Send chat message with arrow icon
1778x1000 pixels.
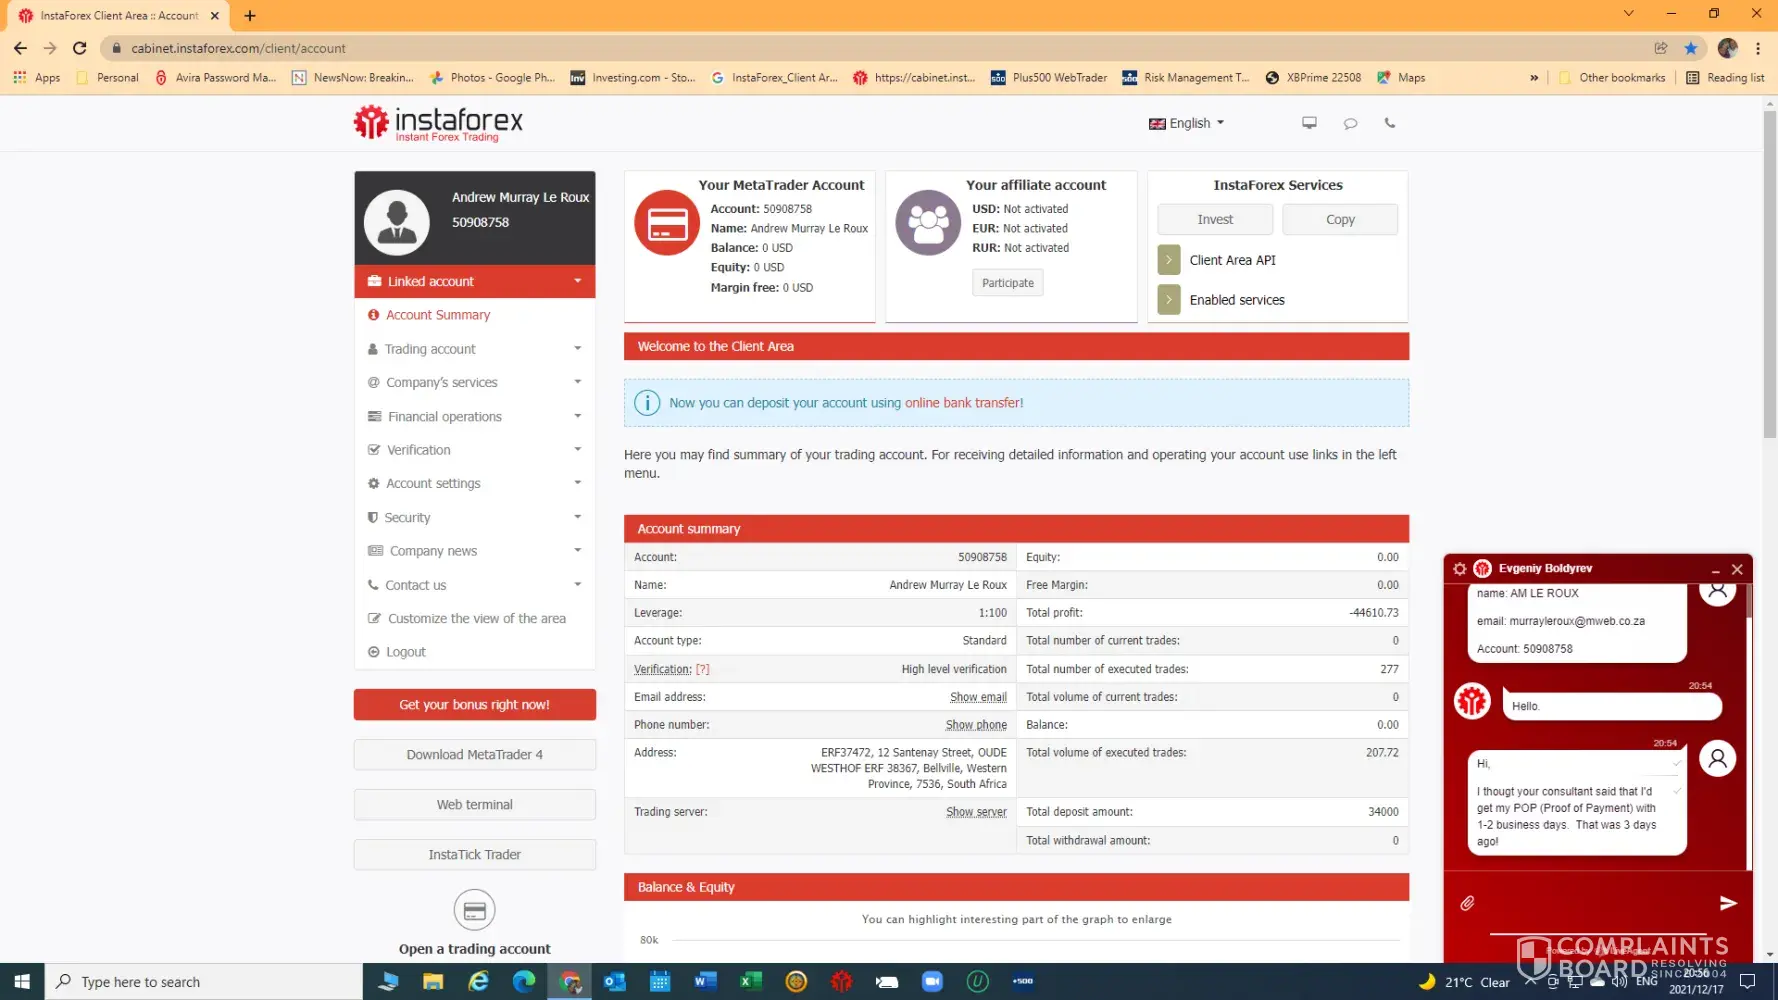point(1727,903)
